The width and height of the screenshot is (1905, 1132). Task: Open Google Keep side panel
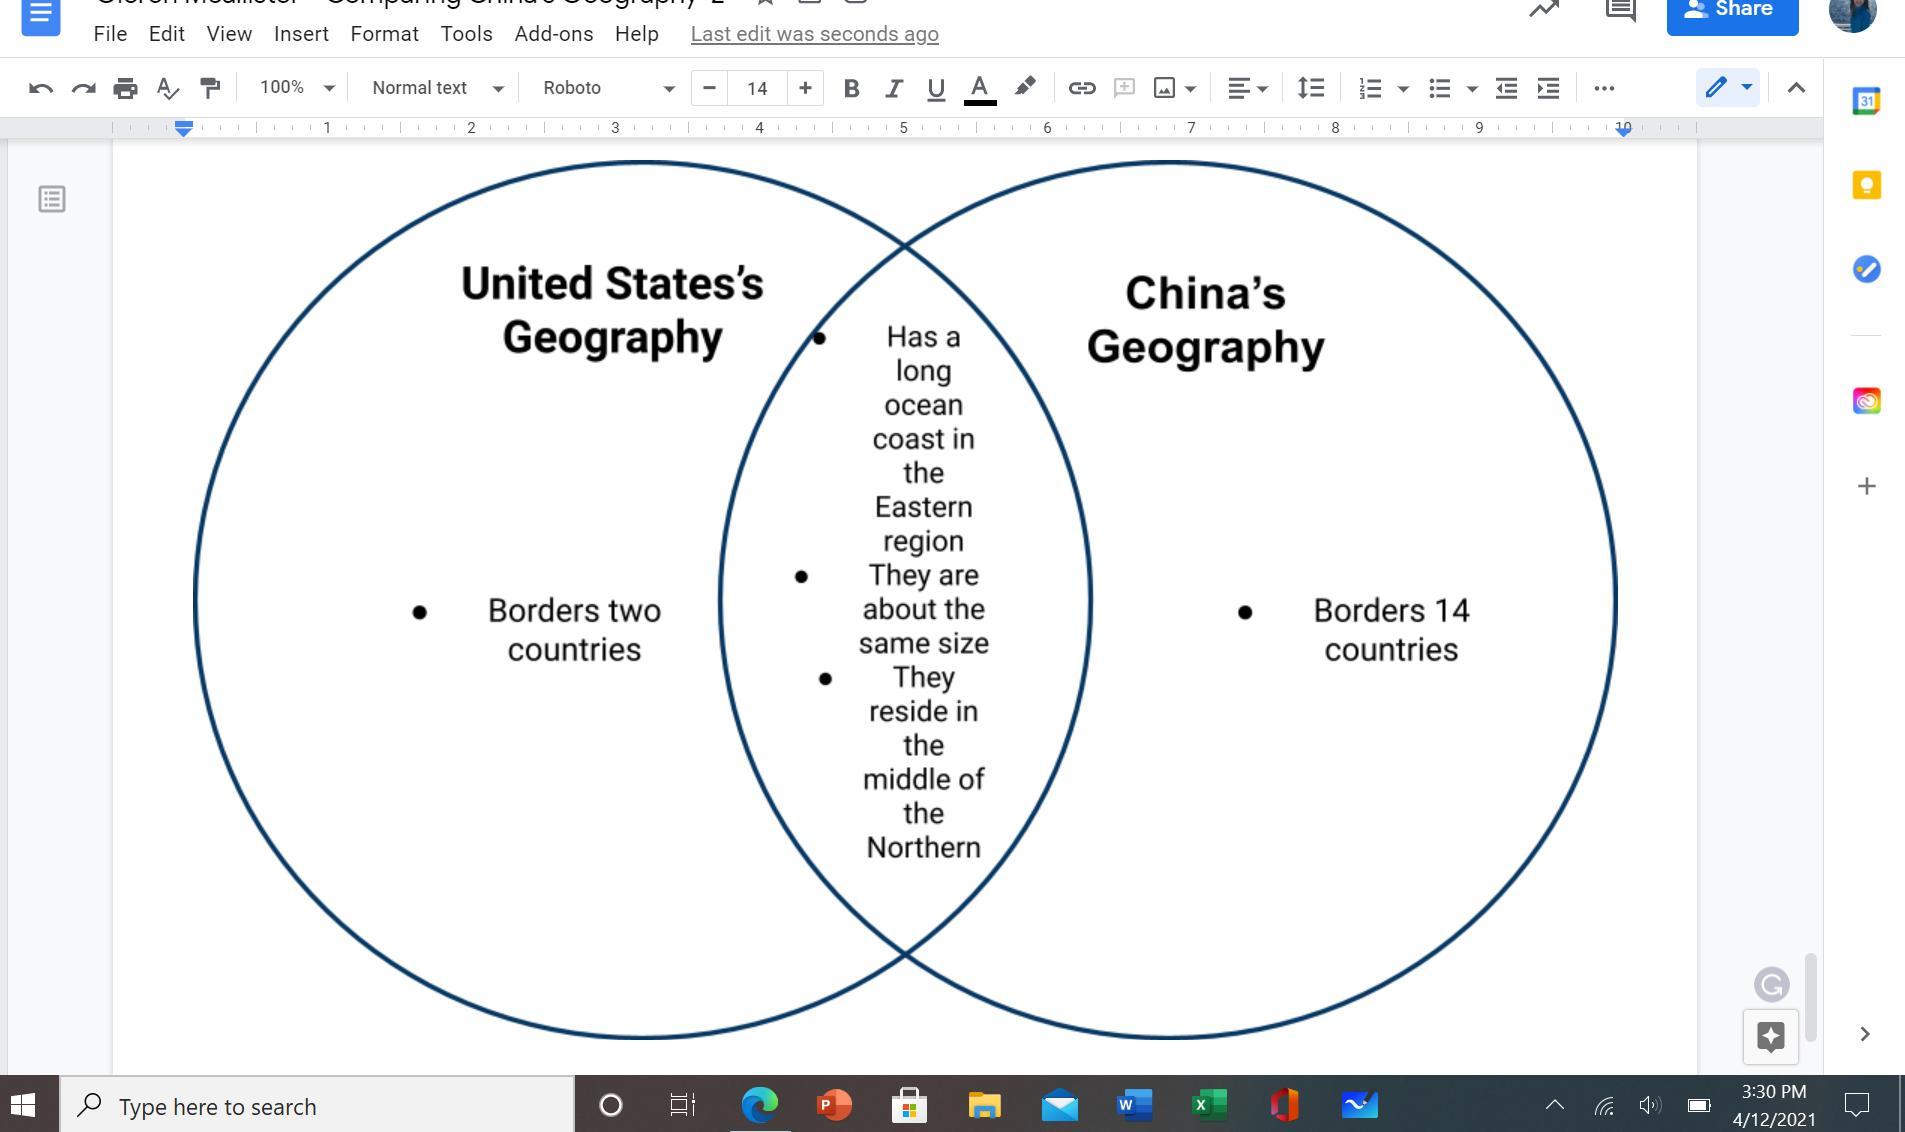[1866, 185]
